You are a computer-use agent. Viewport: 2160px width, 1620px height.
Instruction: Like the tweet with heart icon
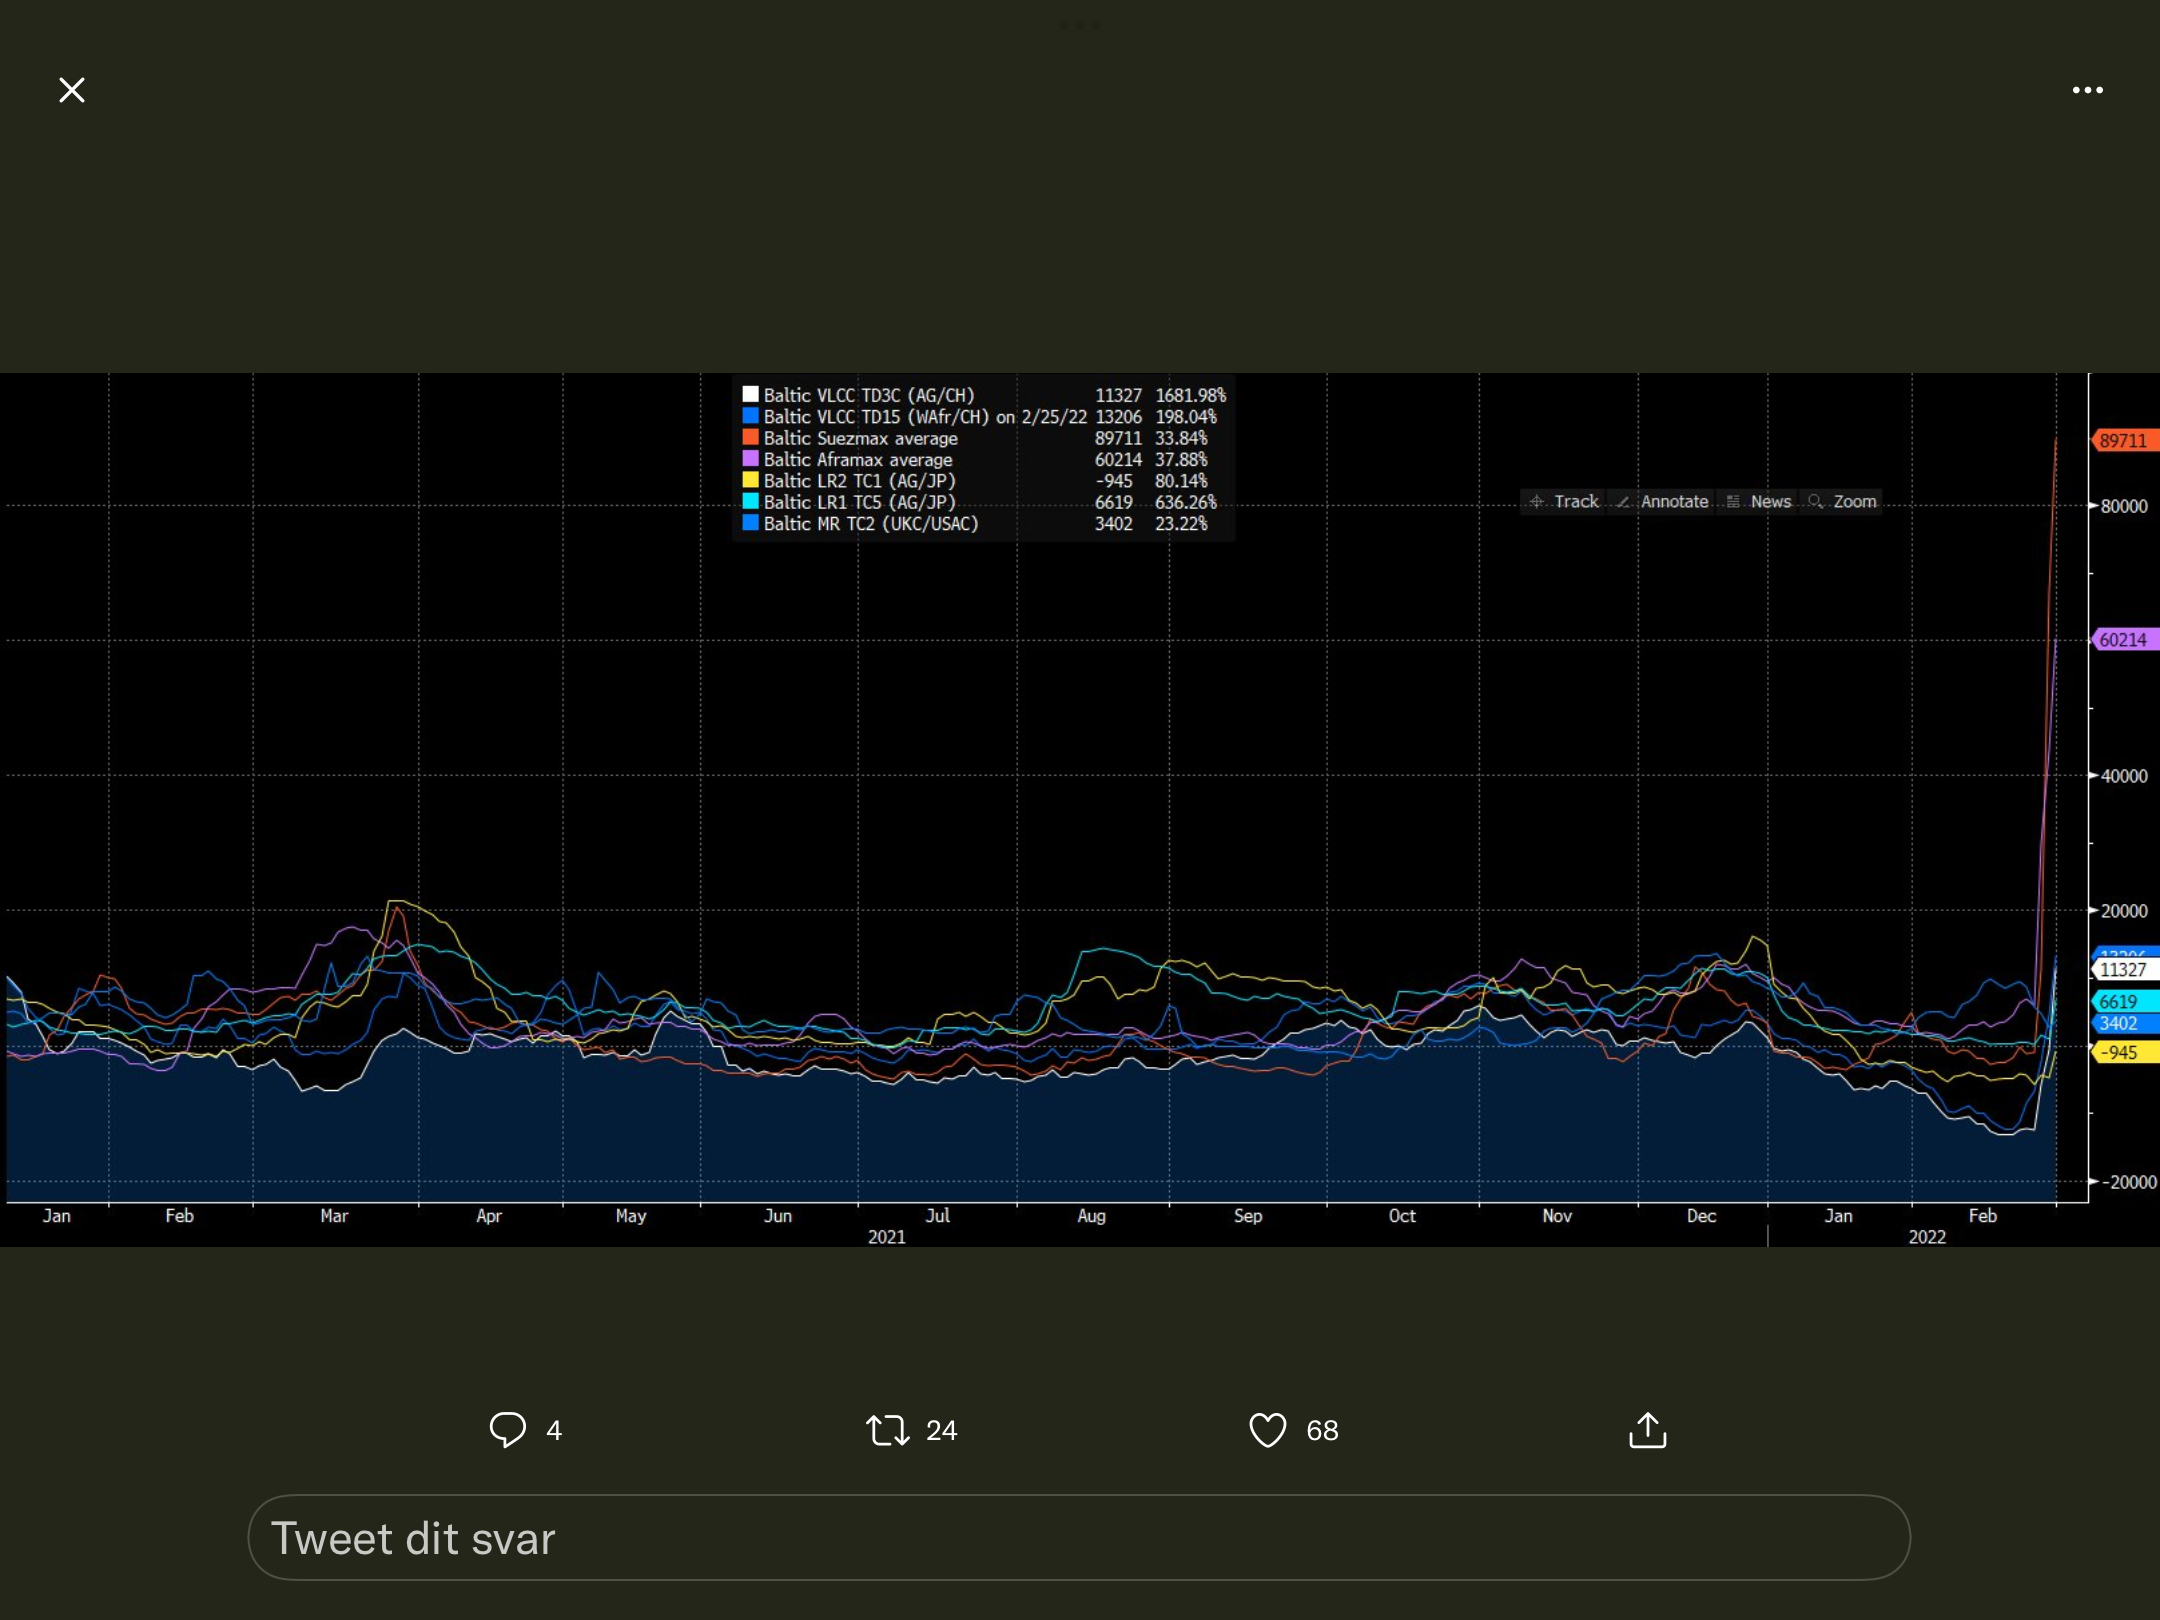(1267, 1430)
